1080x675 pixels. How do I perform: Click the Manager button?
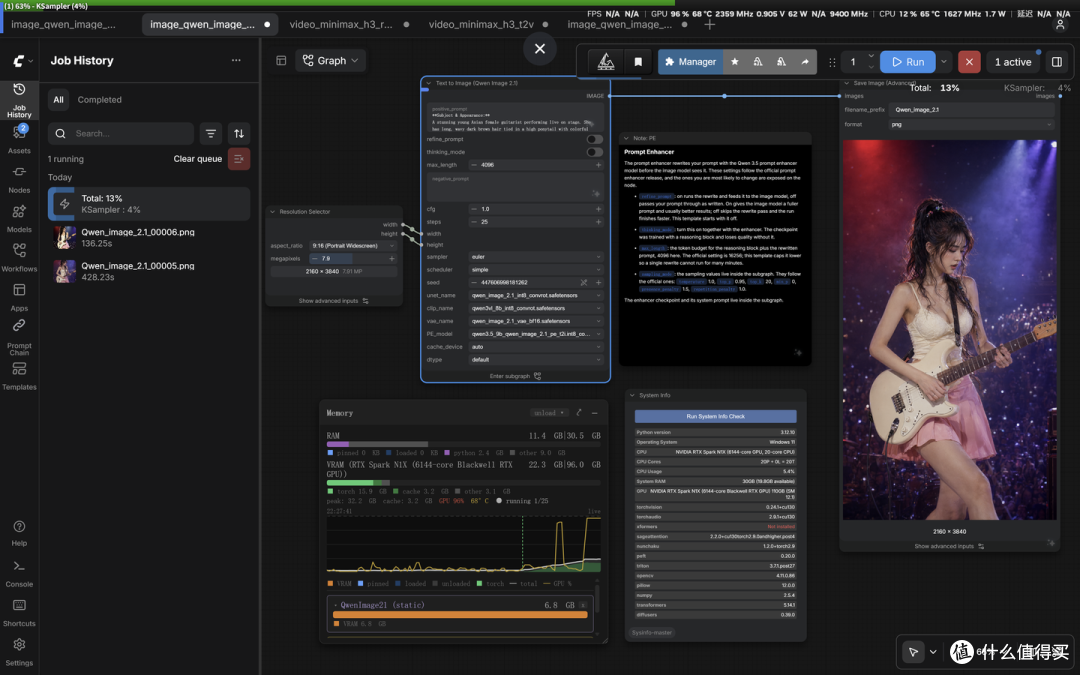(690, 62)
